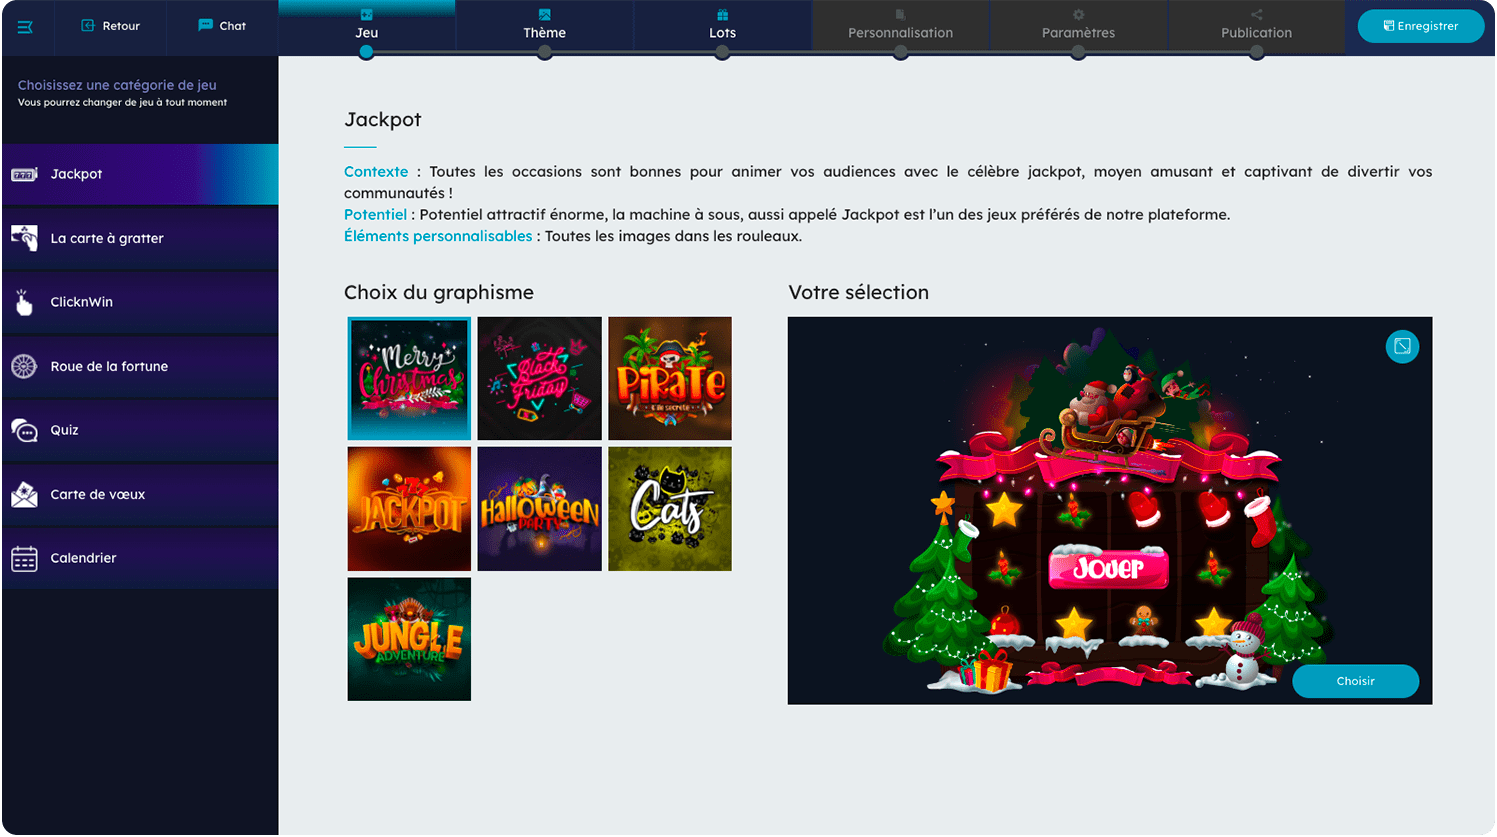Click the Choisir button on the selection preview
This screenshot has height=837, width=1497.
(1355, 681)
